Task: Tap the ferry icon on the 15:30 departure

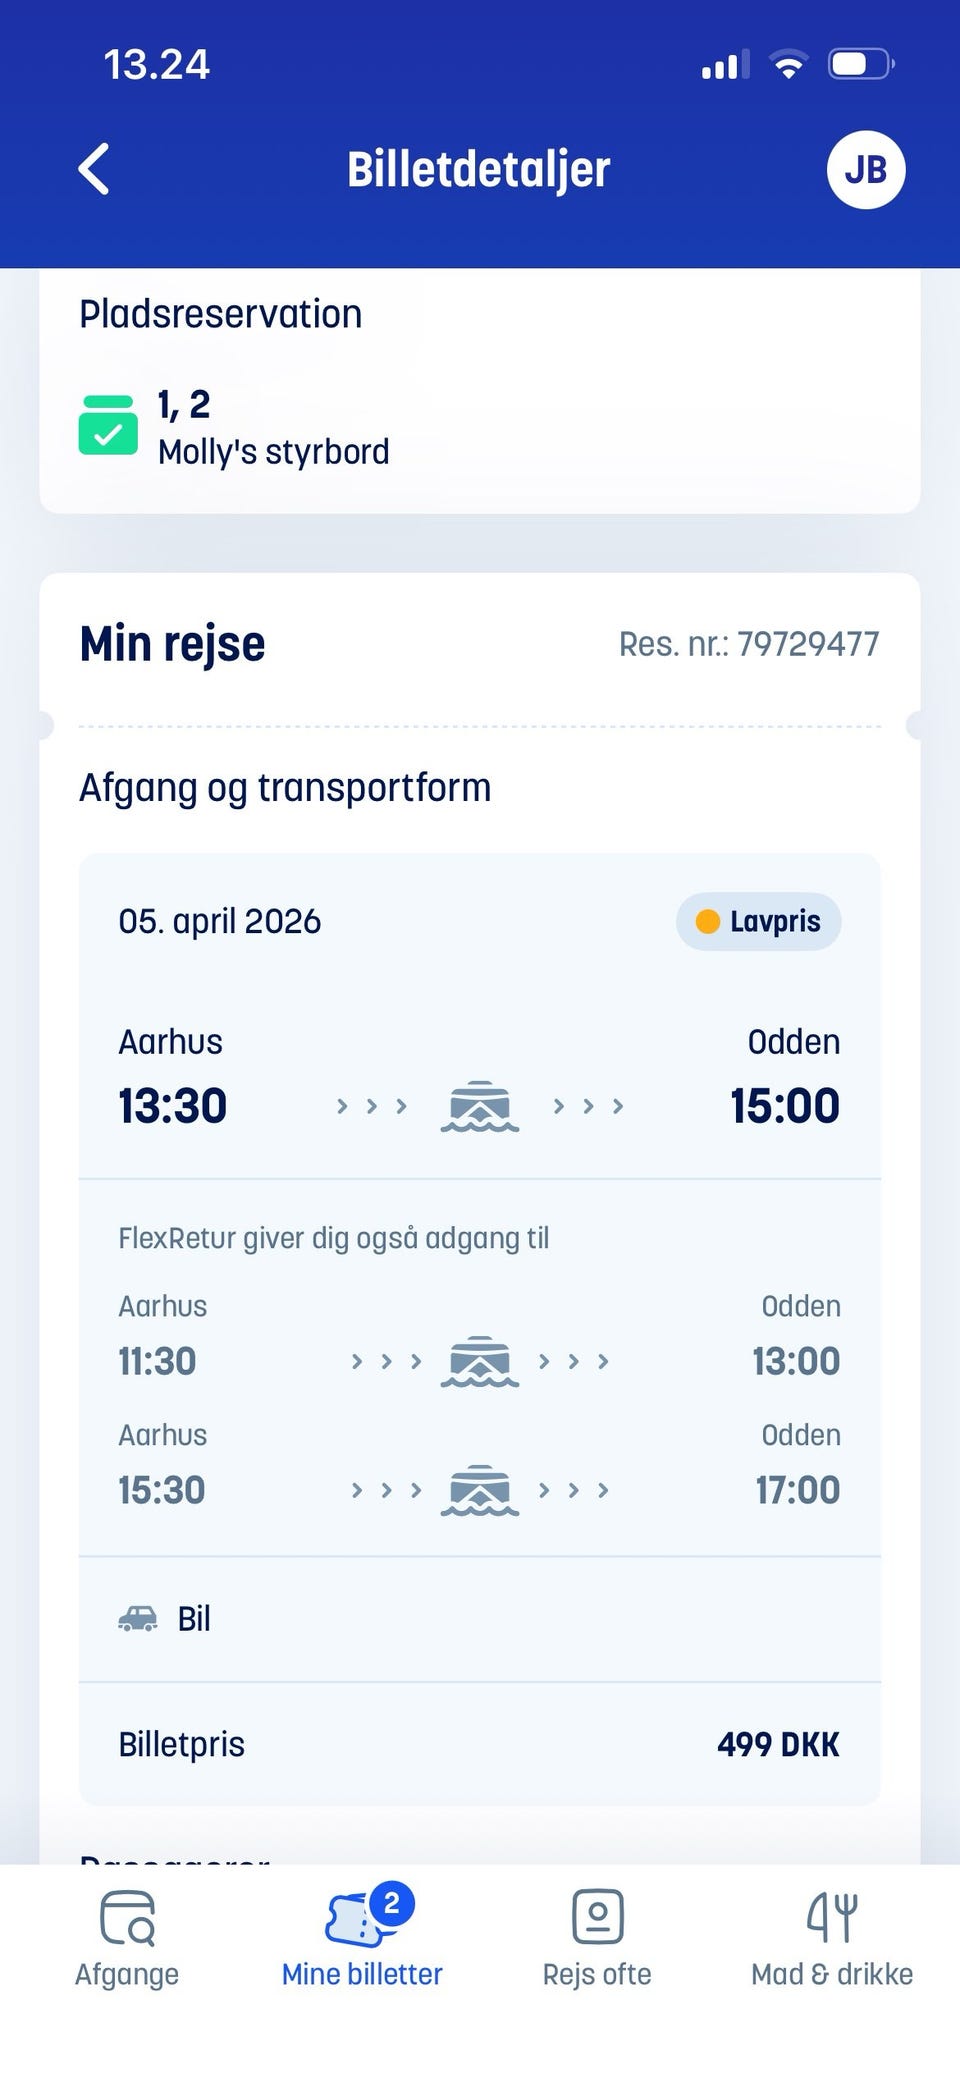Action: (480, 1490)
